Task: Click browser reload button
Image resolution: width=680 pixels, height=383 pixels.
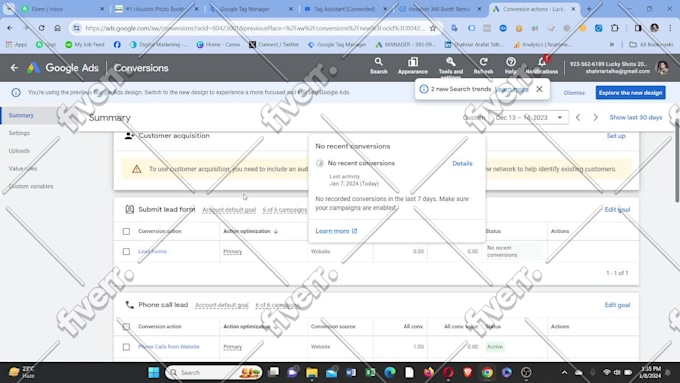Action: 41,28
